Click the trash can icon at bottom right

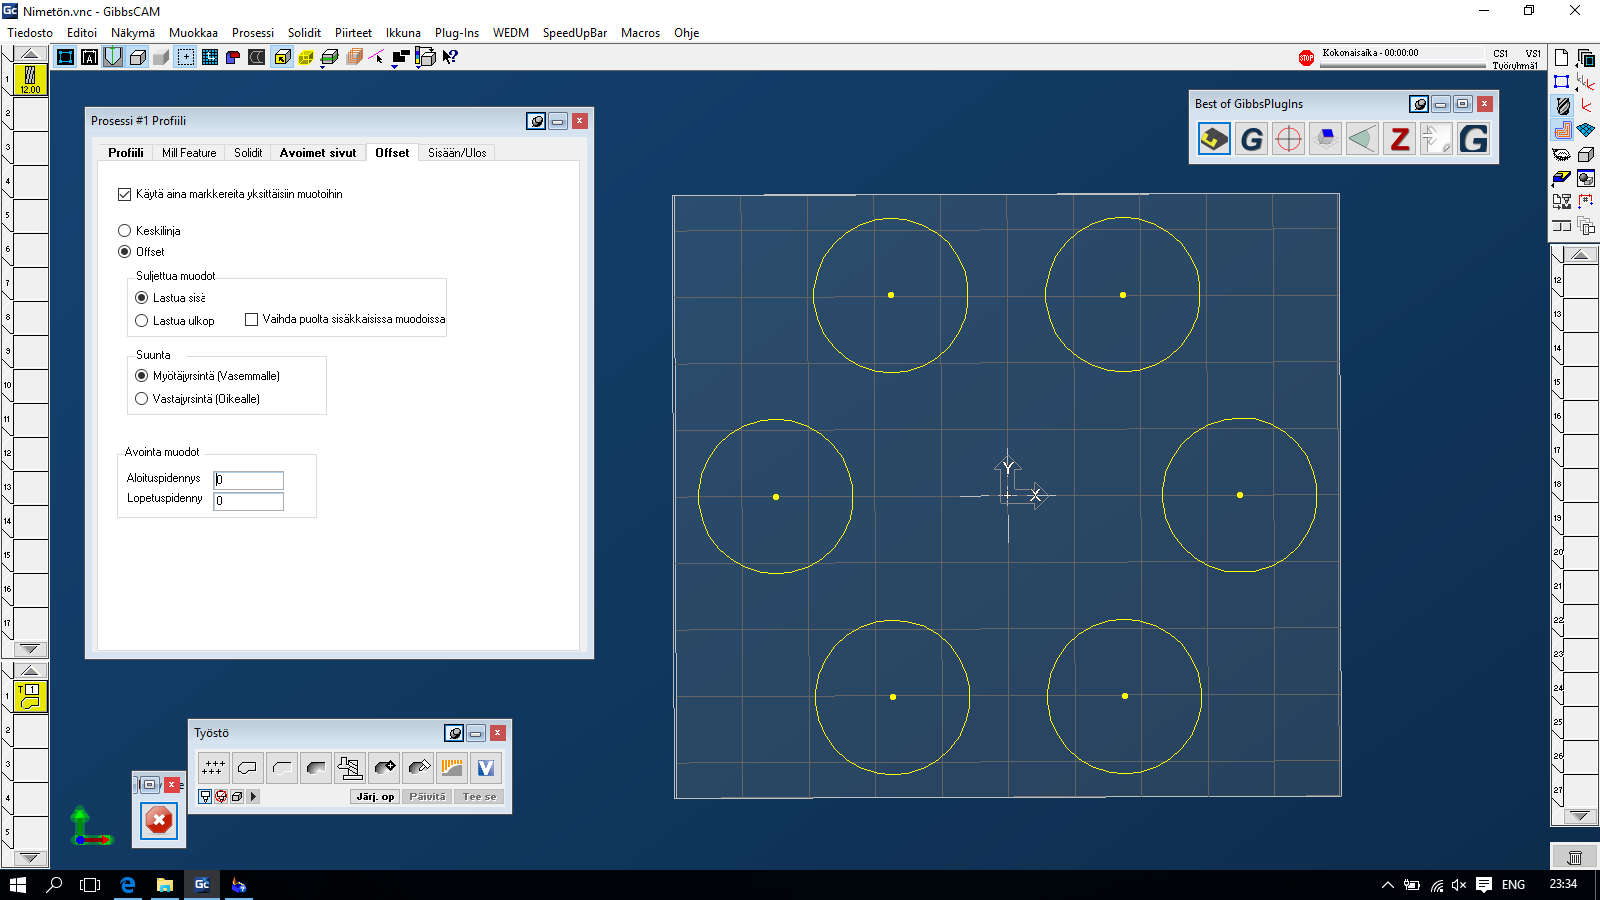pyautogui.click(x=1574, y=857)
